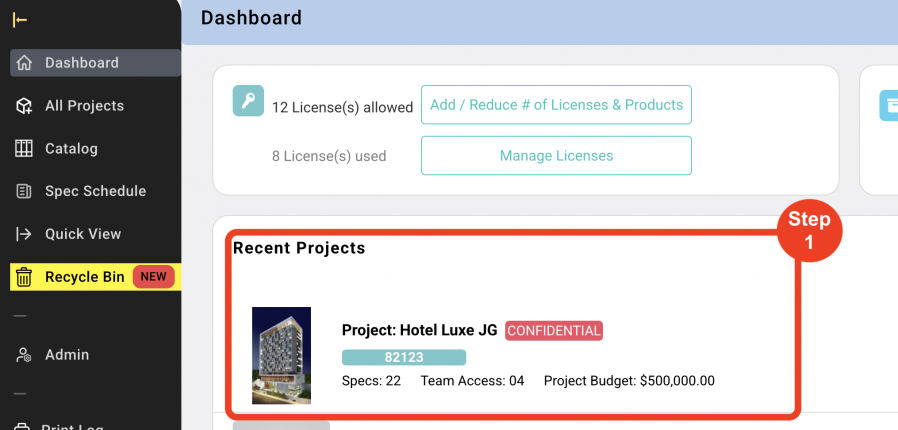Collapse the sidebar using the arrow icon

[x=20, y=20]
